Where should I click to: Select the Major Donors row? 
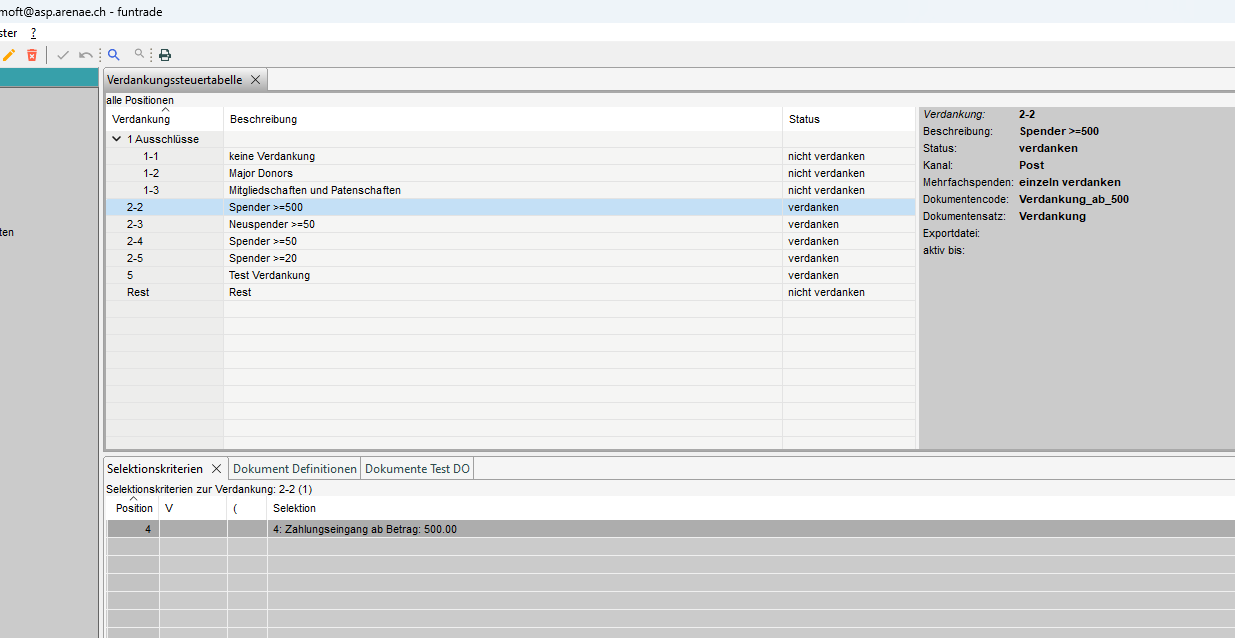261,173
